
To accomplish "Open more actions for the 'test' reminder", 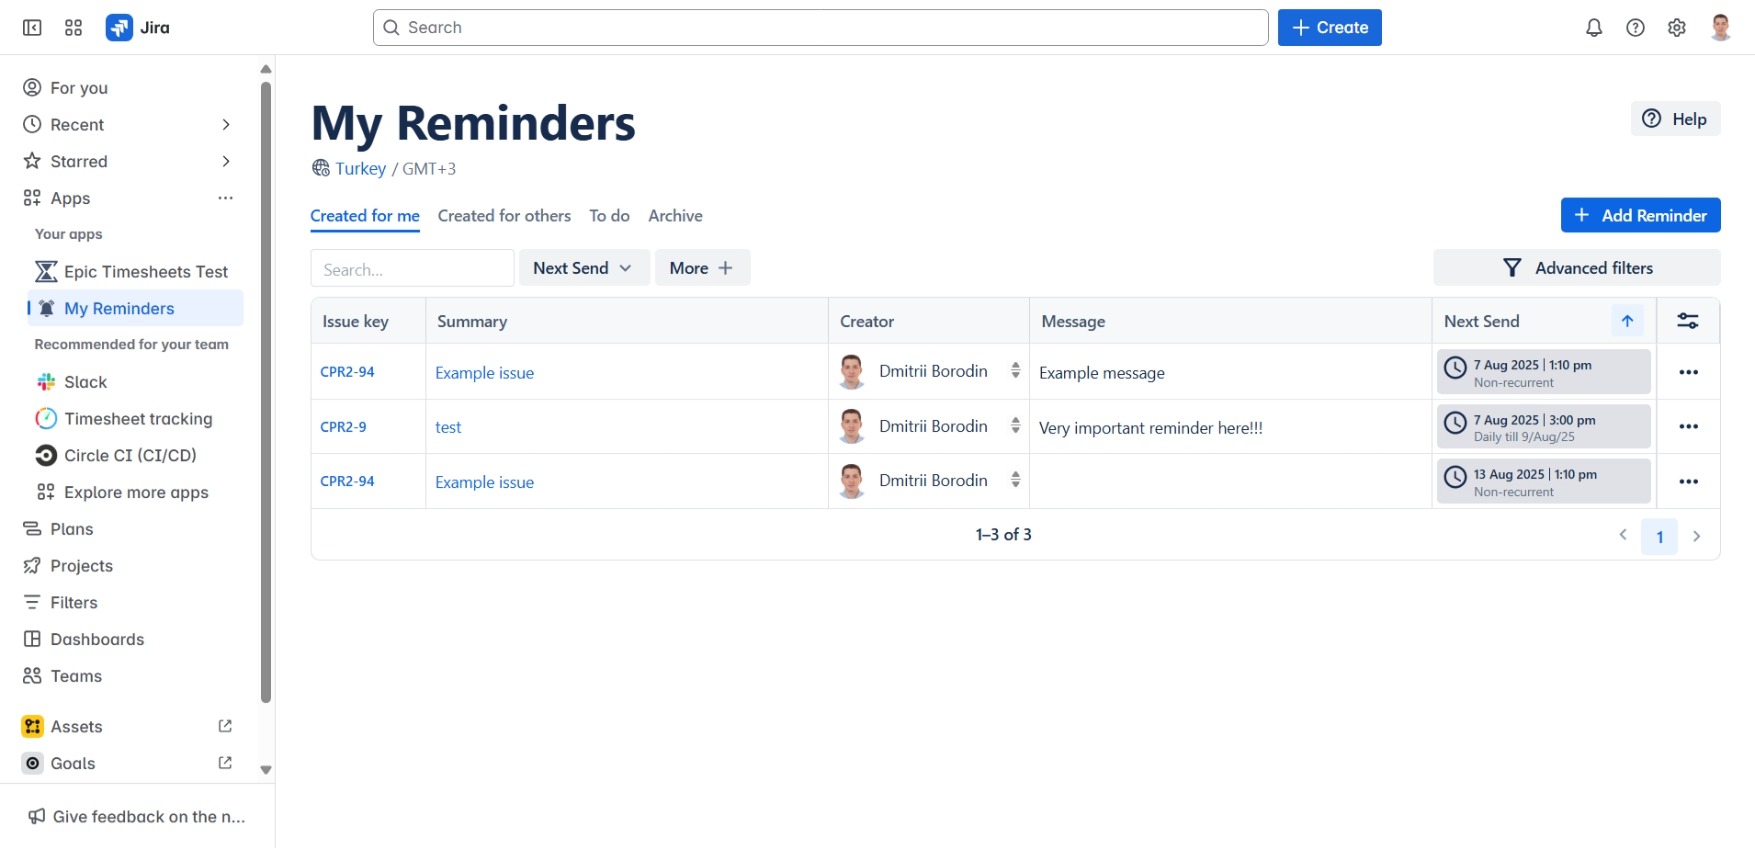I will point(1688,427).
